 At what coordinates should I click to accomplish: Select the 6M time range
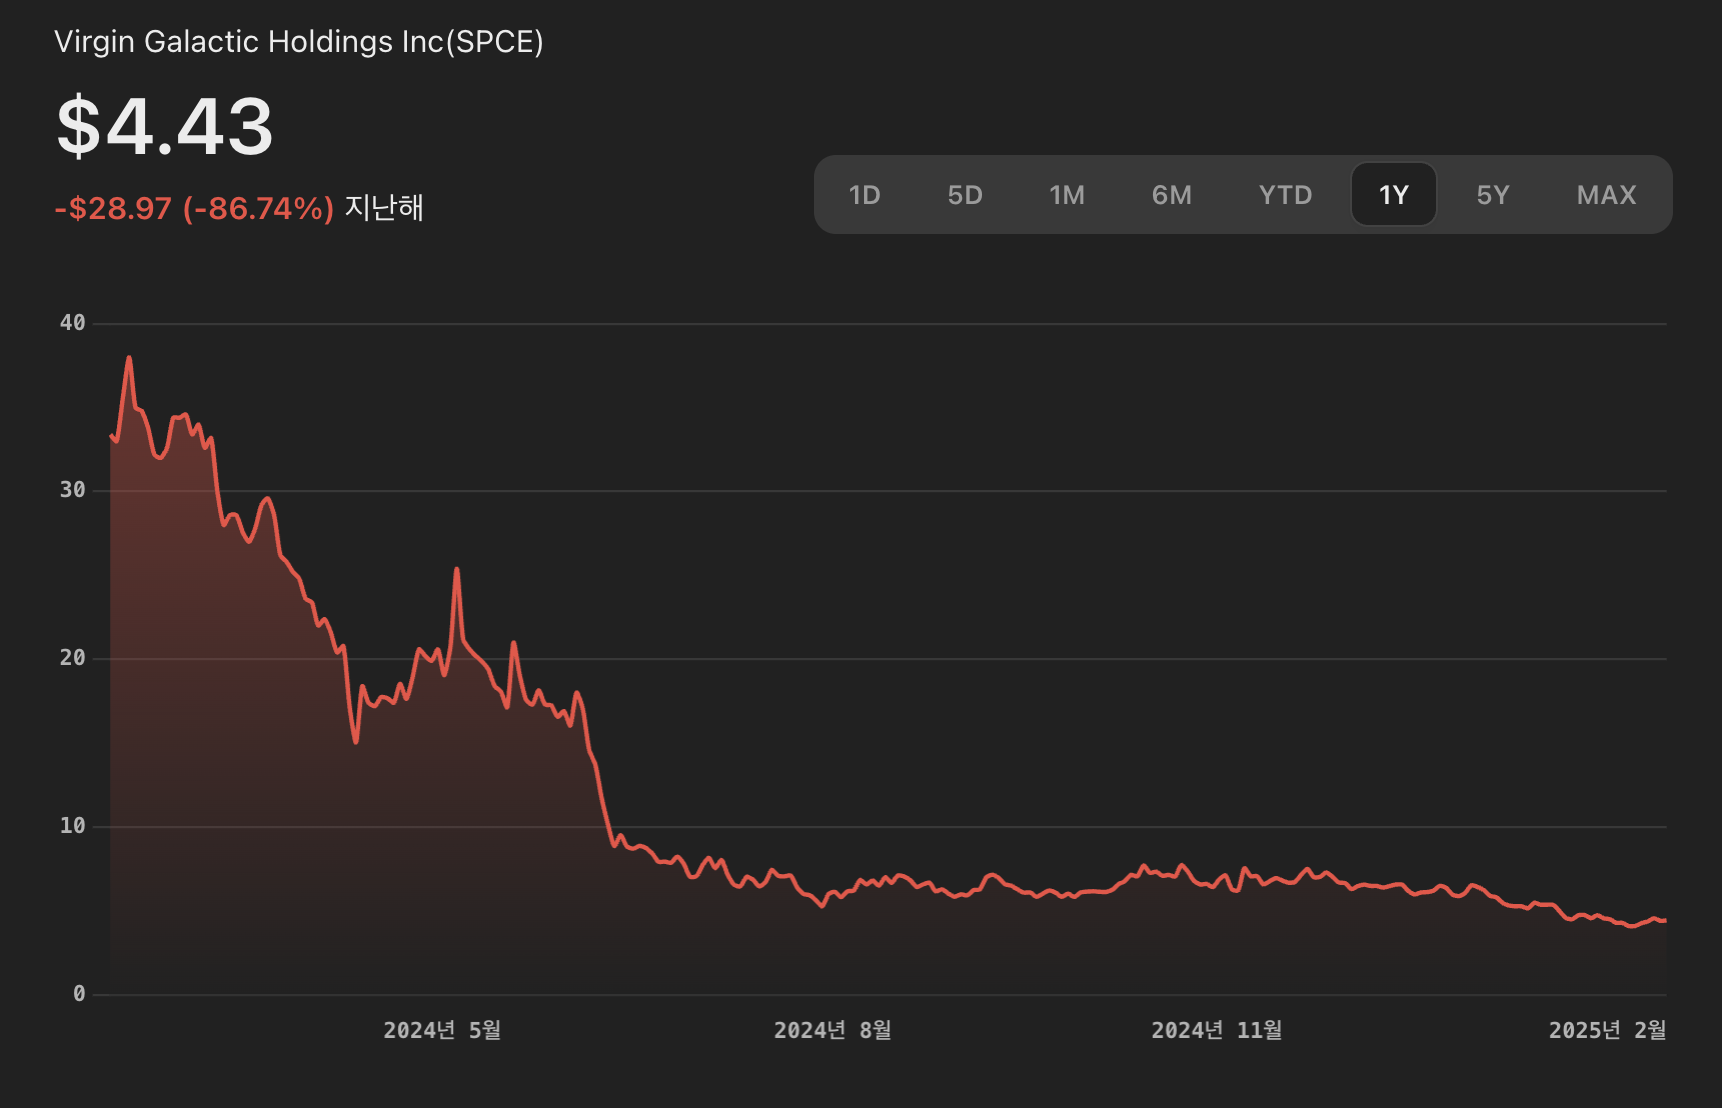point(1171,195)
